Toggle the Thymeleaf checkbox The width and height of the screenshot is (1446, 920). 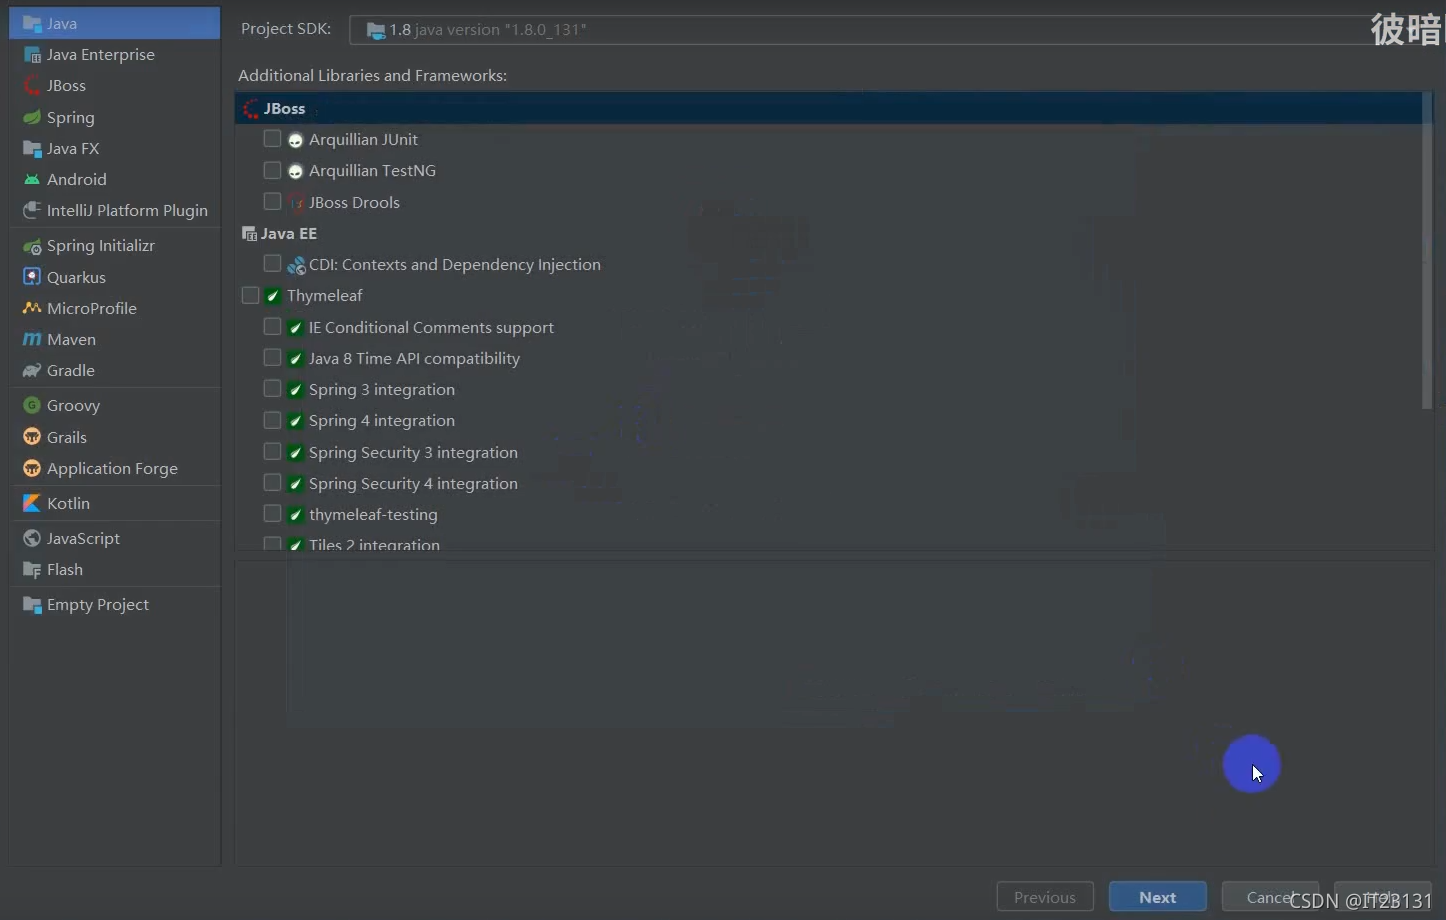(x=250, y=295)
